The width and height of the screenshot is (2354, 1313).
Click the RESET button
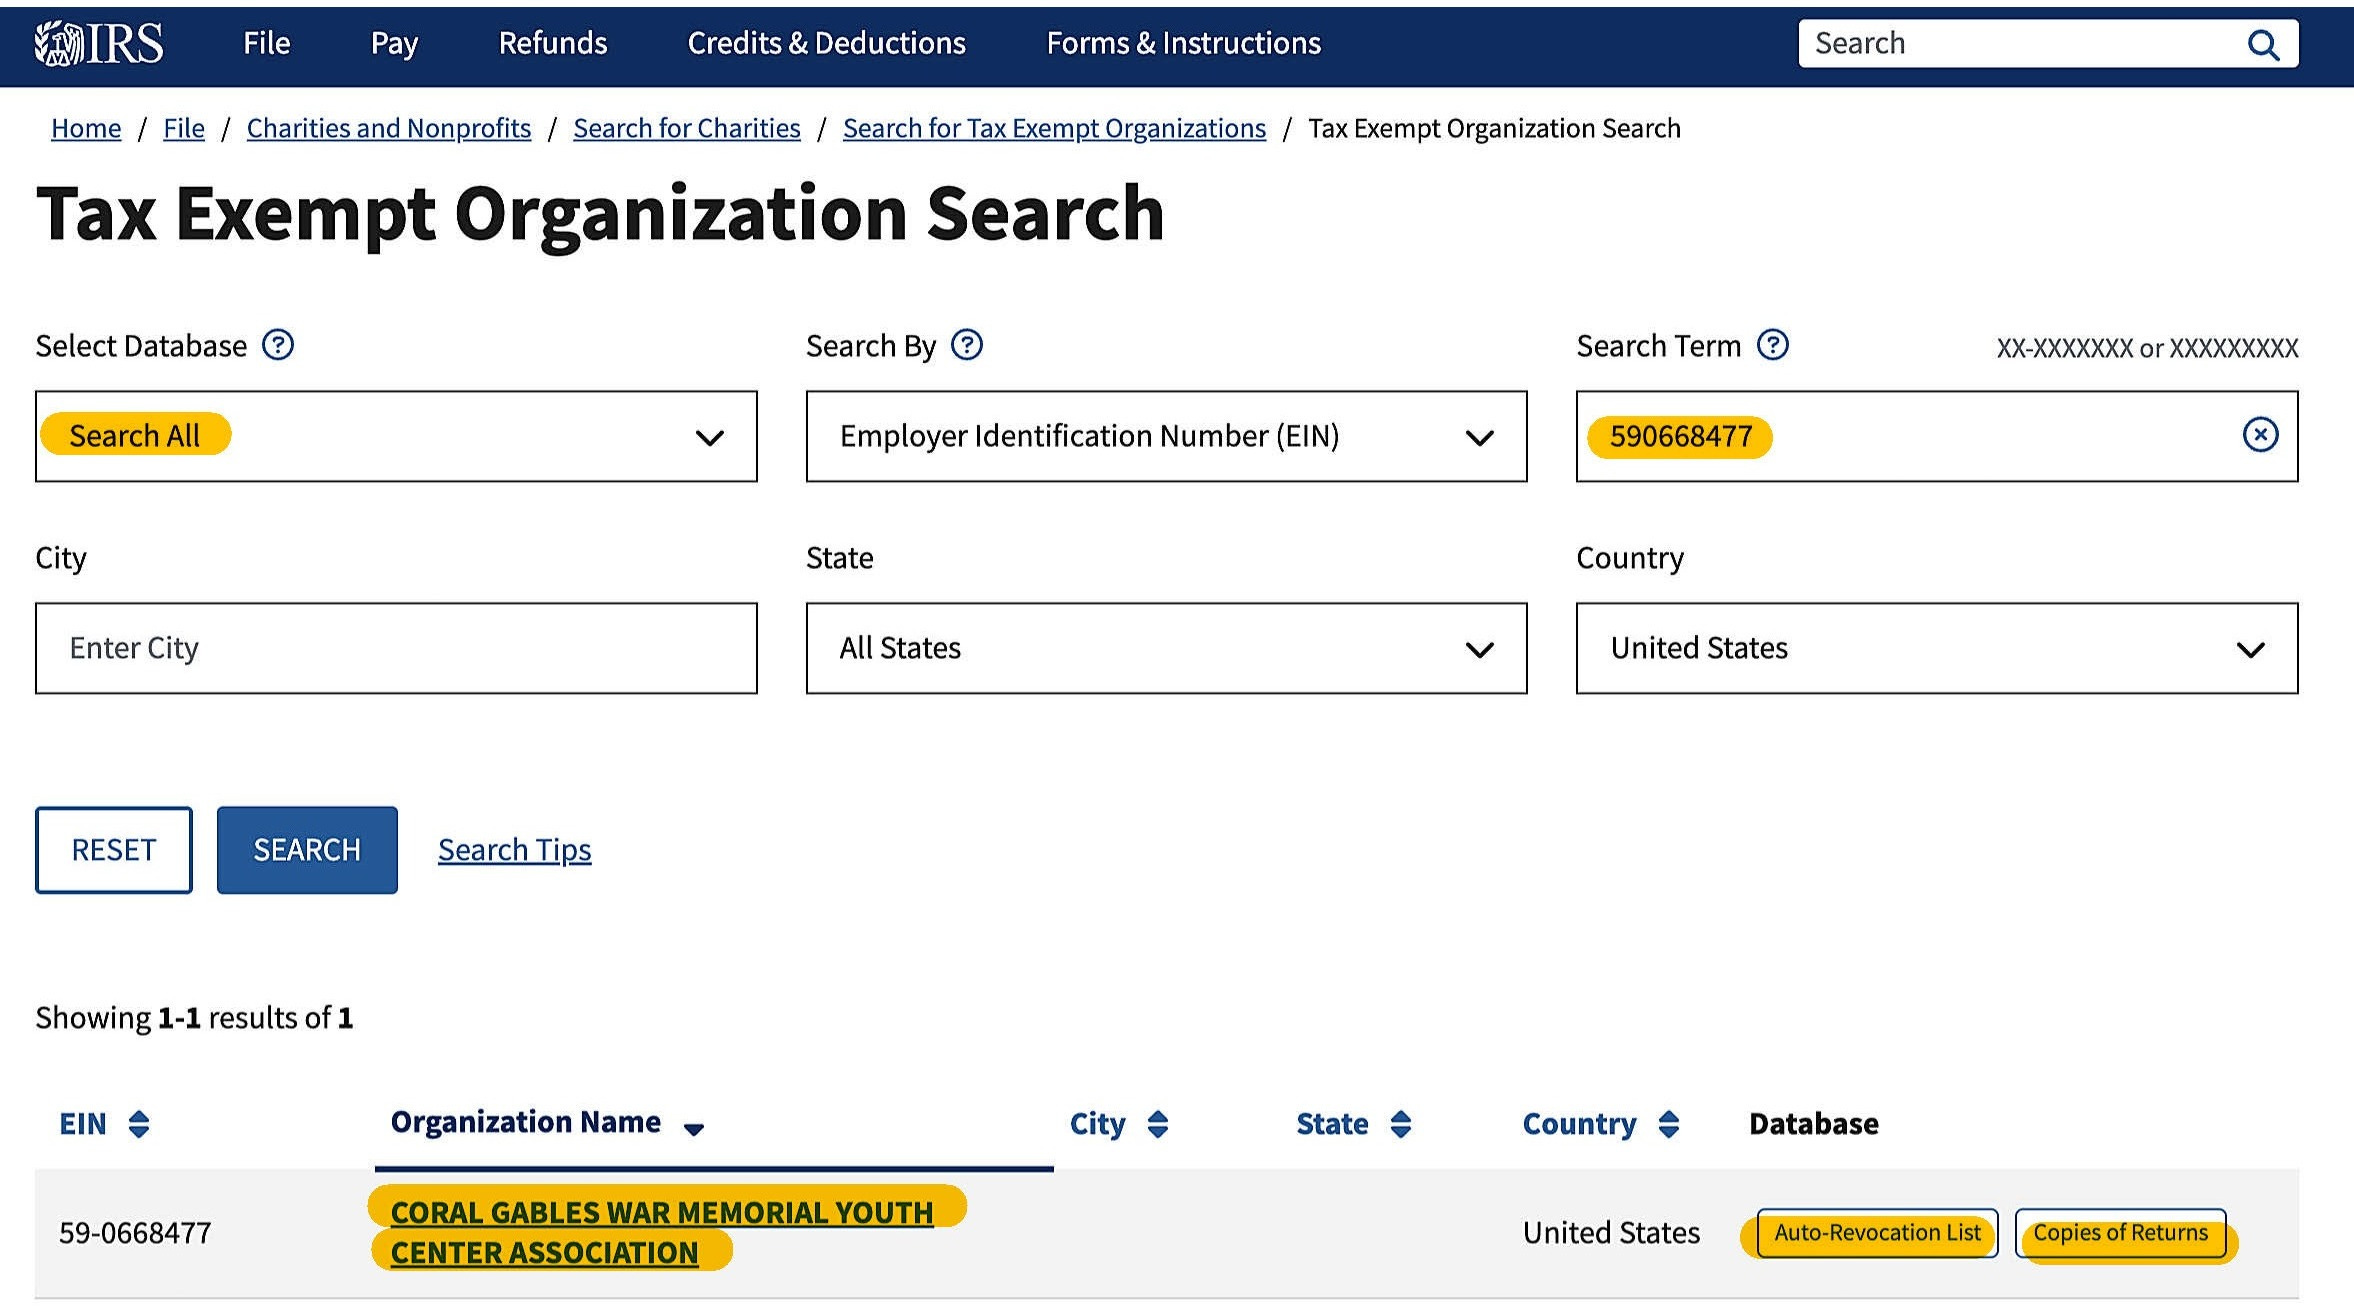pyautogui.click(x=114, y=850)
